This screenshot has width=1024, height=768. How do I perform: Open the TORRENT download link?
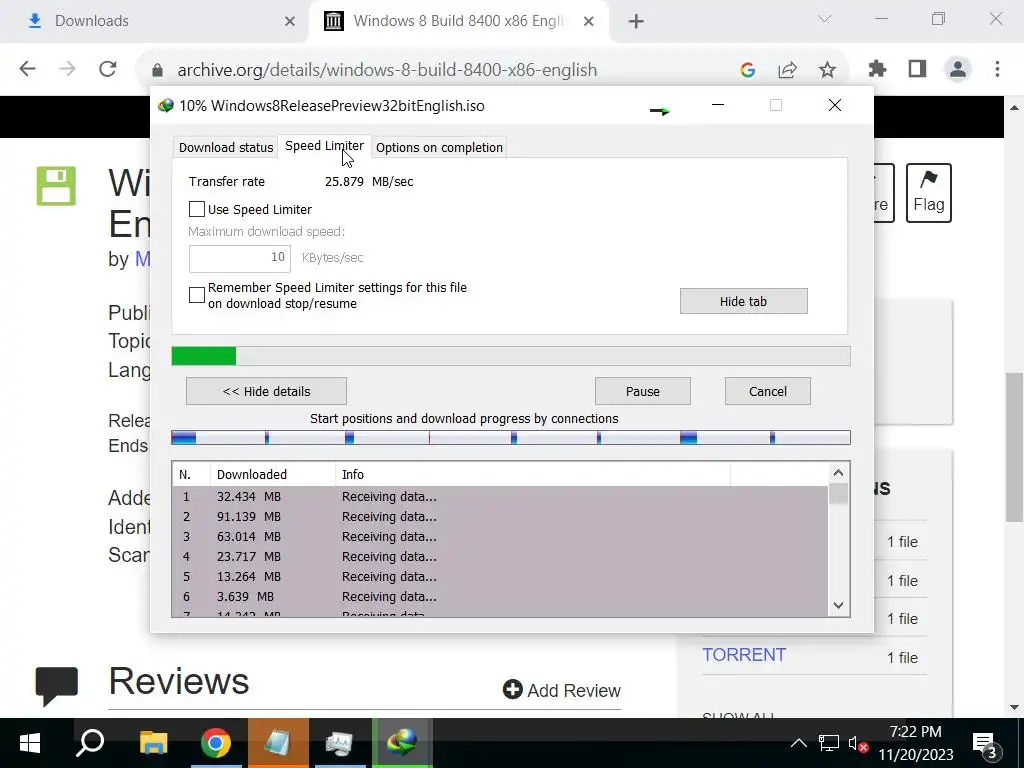coord(744,655)
